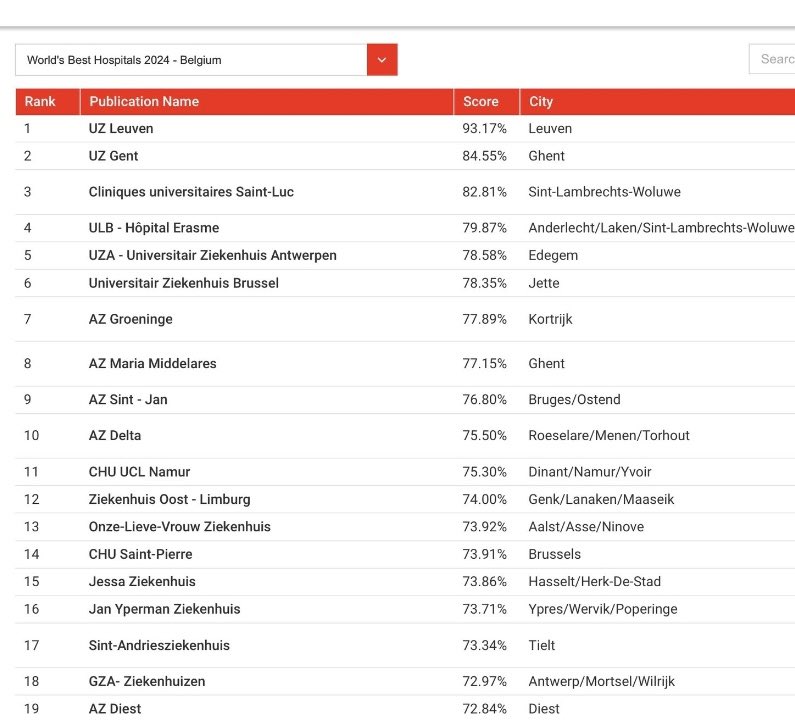This screenshot has width=795, height=721.
Task: Click the Brussels city cell
Action: tap(555, 554)
